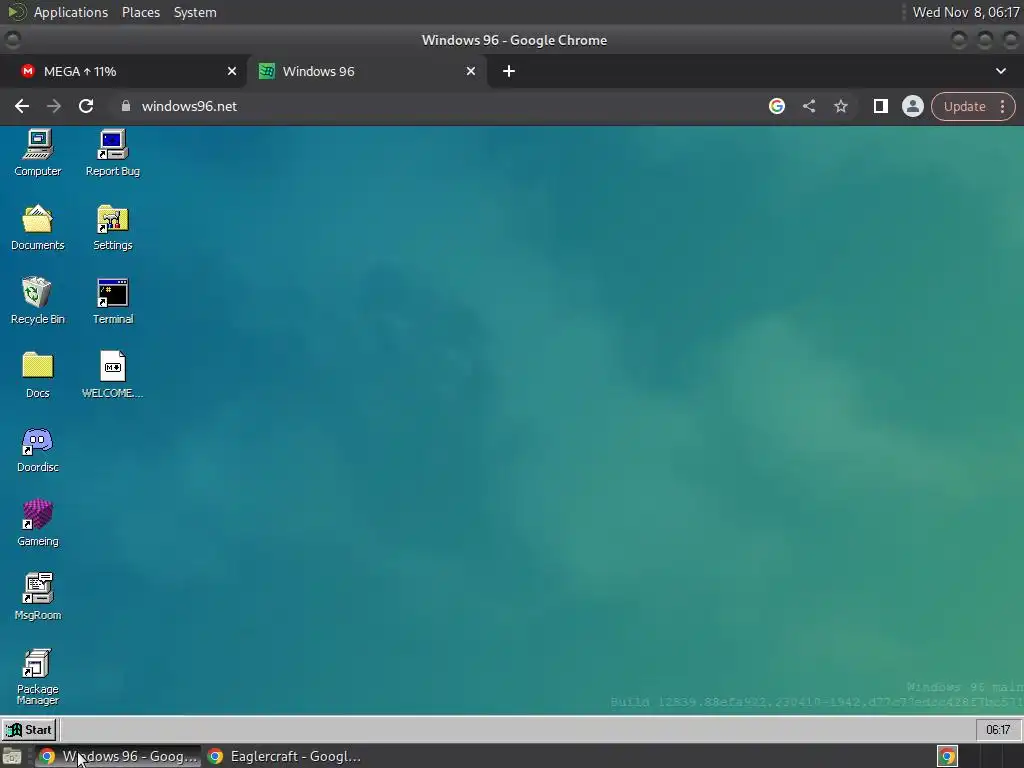Expand the tab search chevron
The image size is (1024, 768).
coord(1000,71)
